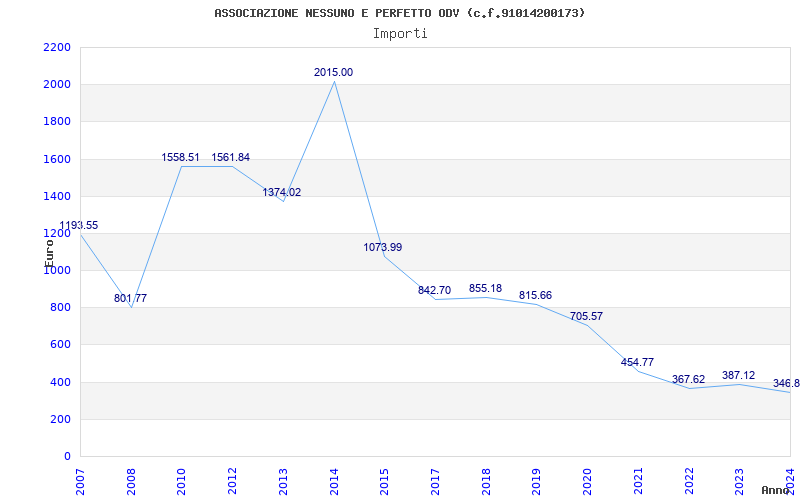Click the 387.12 data label

click(x=738, y=376)
